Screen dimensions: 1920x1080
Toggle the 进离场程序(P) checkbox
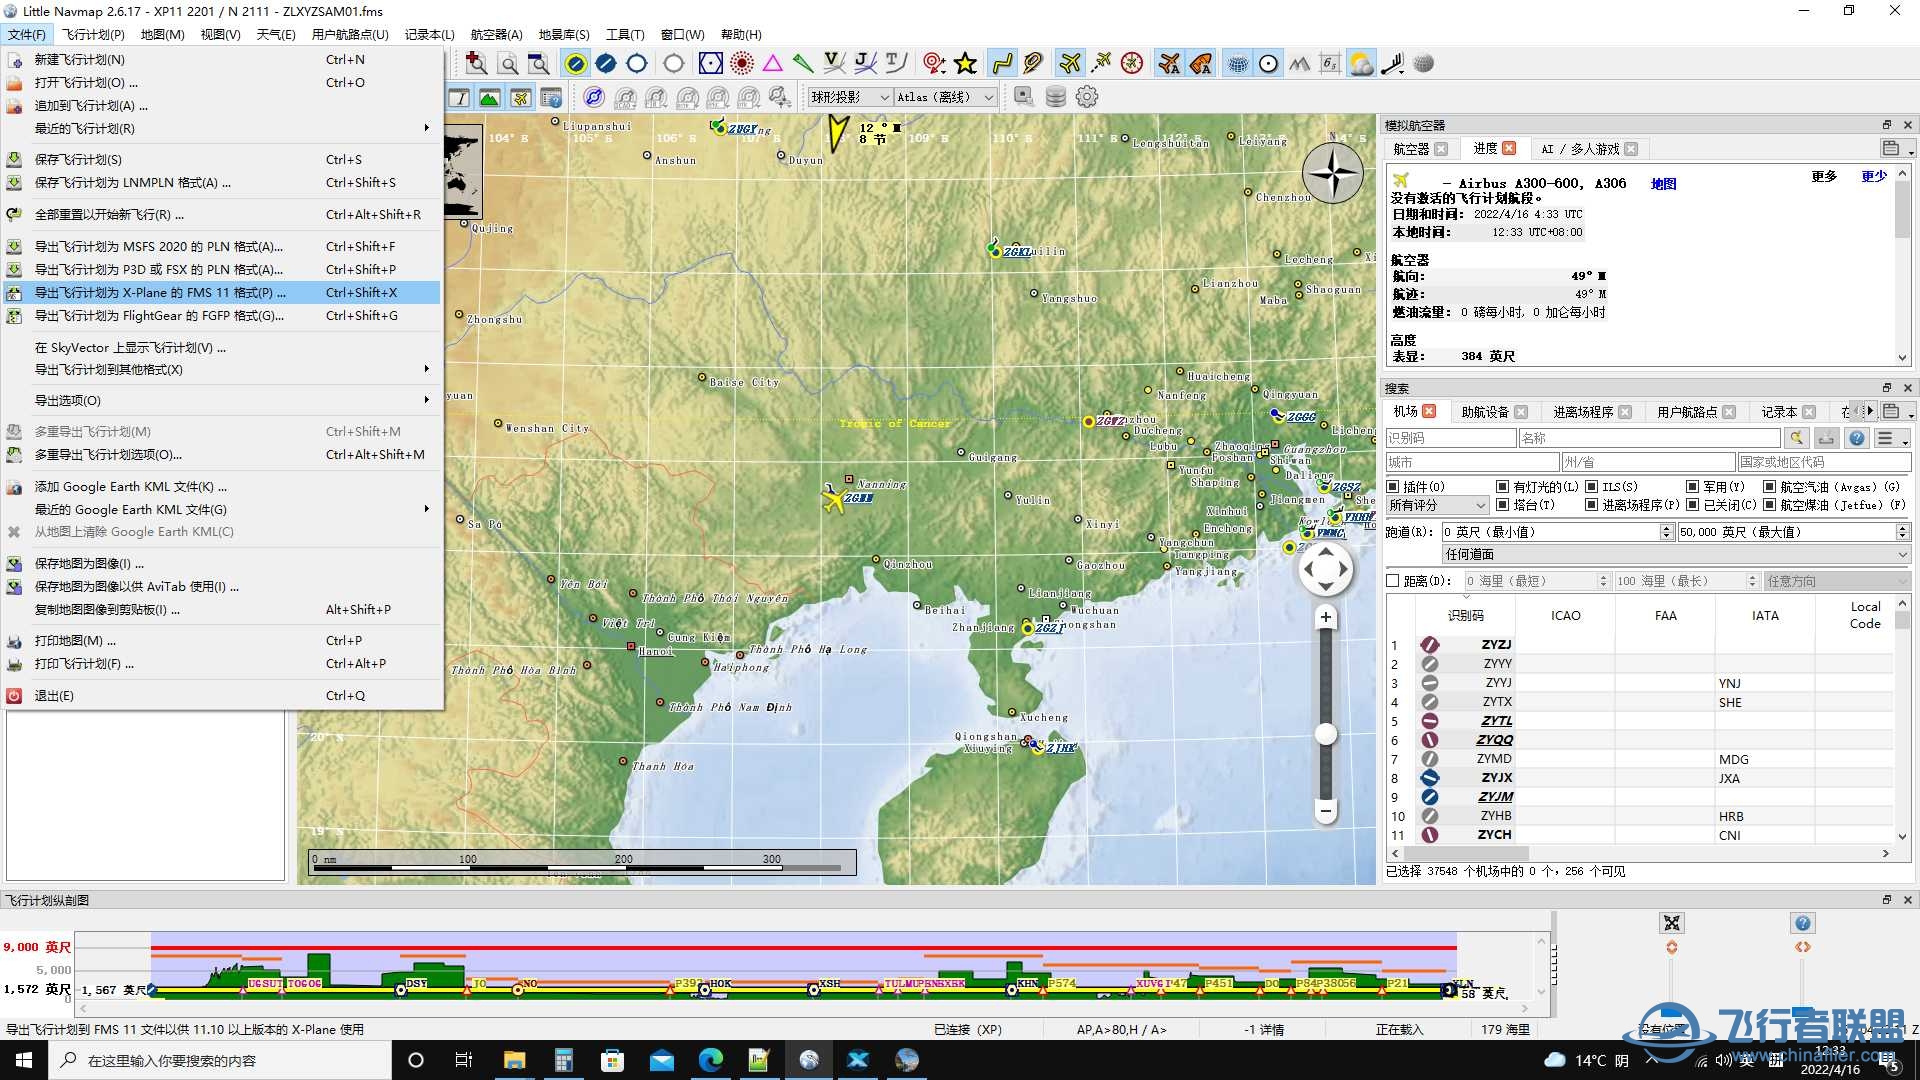tap(1591, 505)
